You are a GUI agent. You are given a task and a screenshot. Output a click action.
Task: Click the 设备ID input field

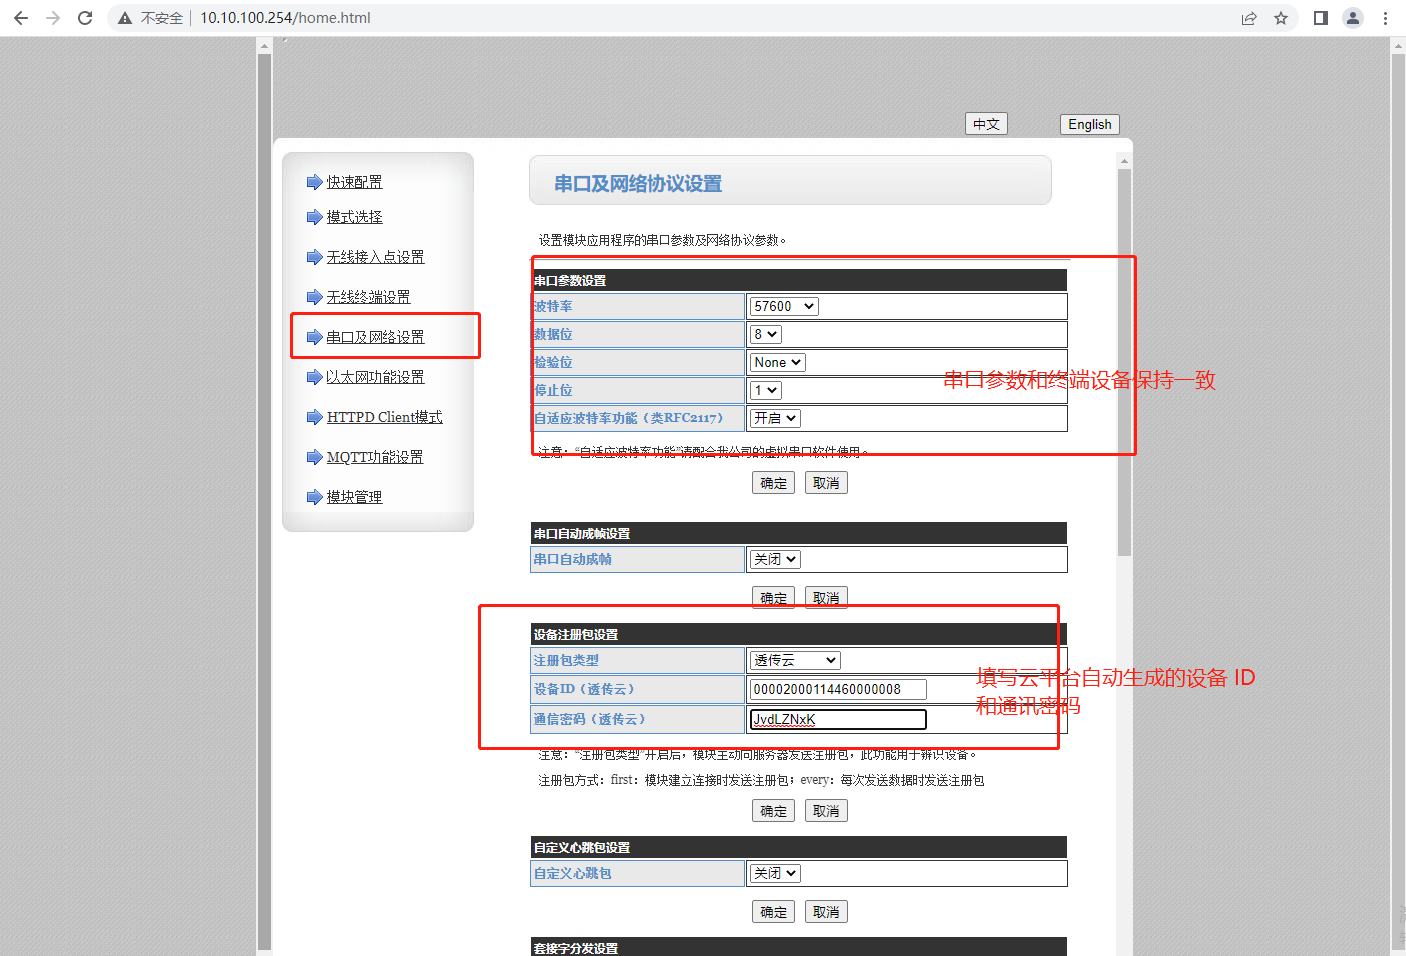(837, 689)
